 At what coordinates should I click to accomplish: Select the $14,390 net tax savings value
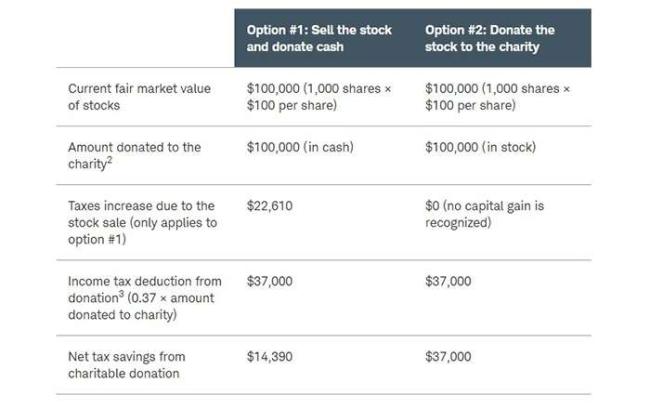pyautogui.click(x=269, y=357)
